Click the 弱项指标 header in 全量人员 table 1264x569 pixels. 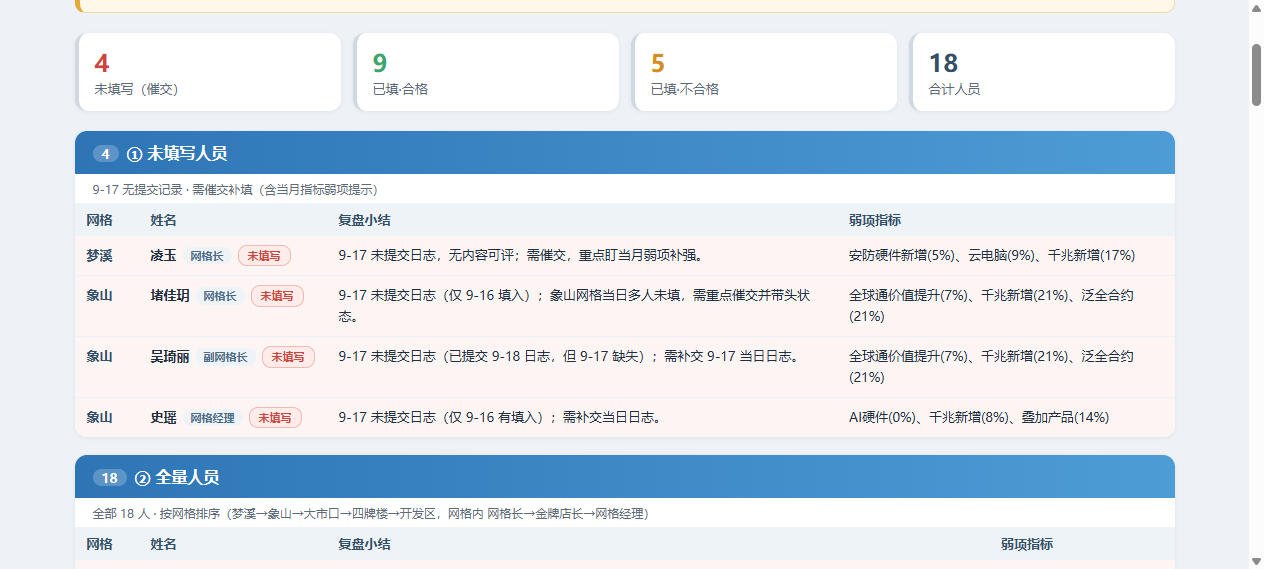pyautogui.click(x=1027, y=544)
